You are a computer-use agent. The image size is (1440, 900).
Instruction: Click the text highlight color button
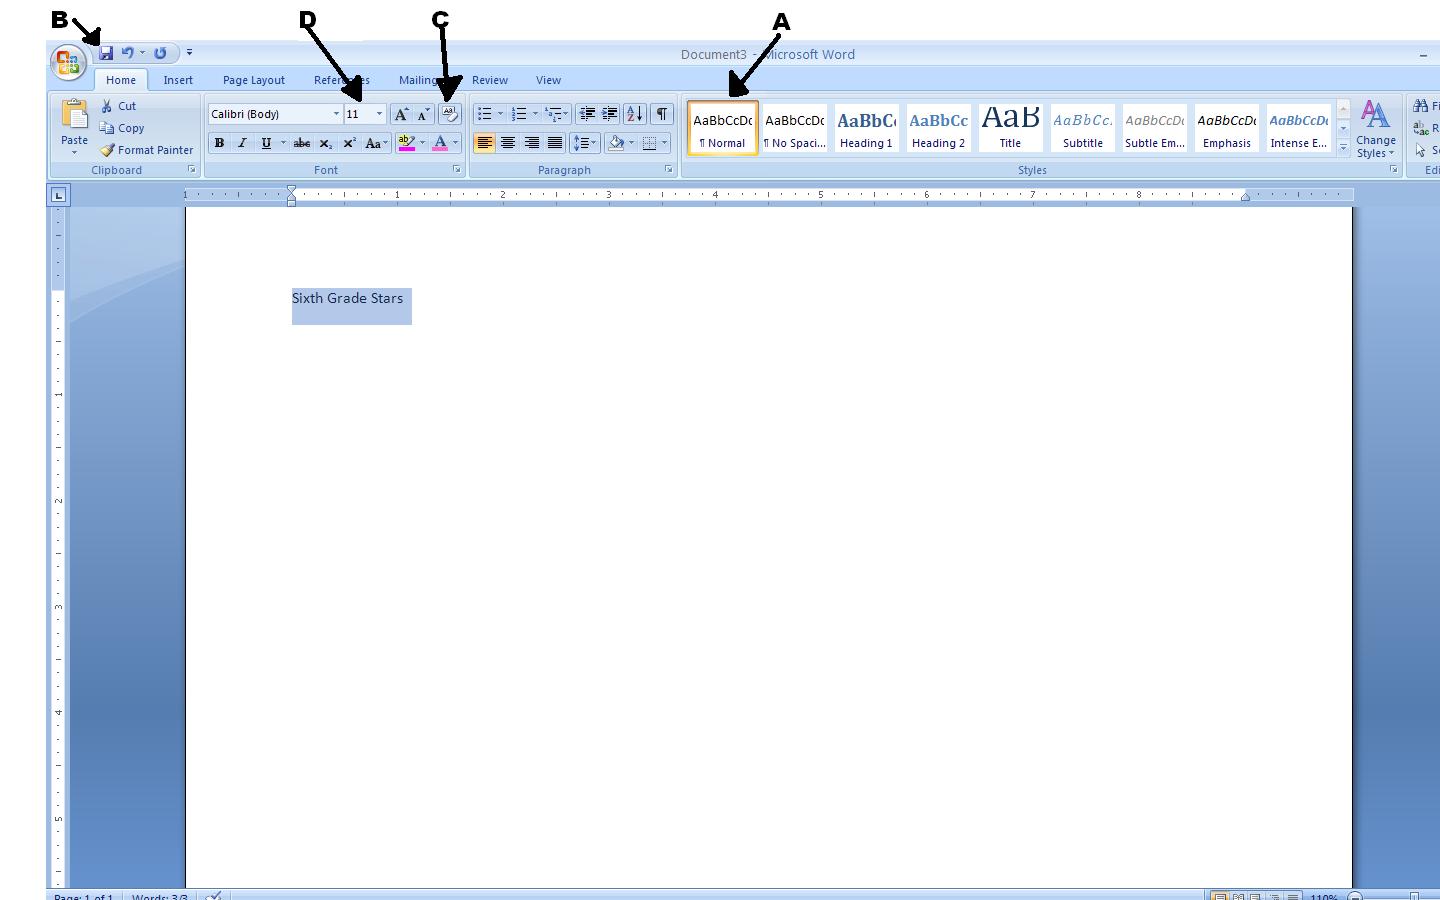pos(406,143)
